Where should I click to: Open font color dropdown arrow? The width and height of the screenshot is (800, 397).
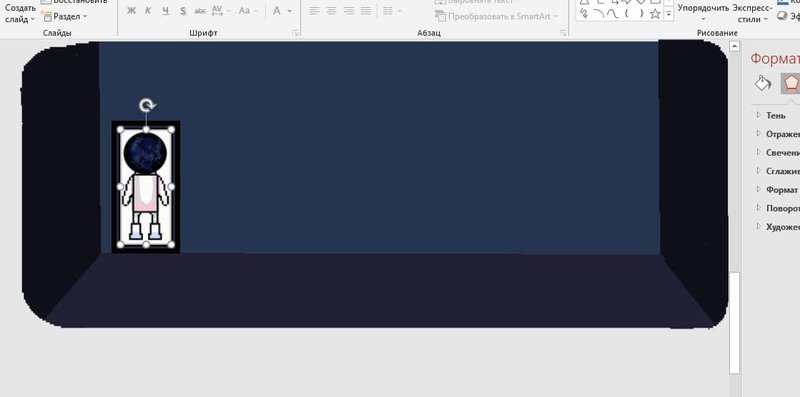tap(290, 11)
